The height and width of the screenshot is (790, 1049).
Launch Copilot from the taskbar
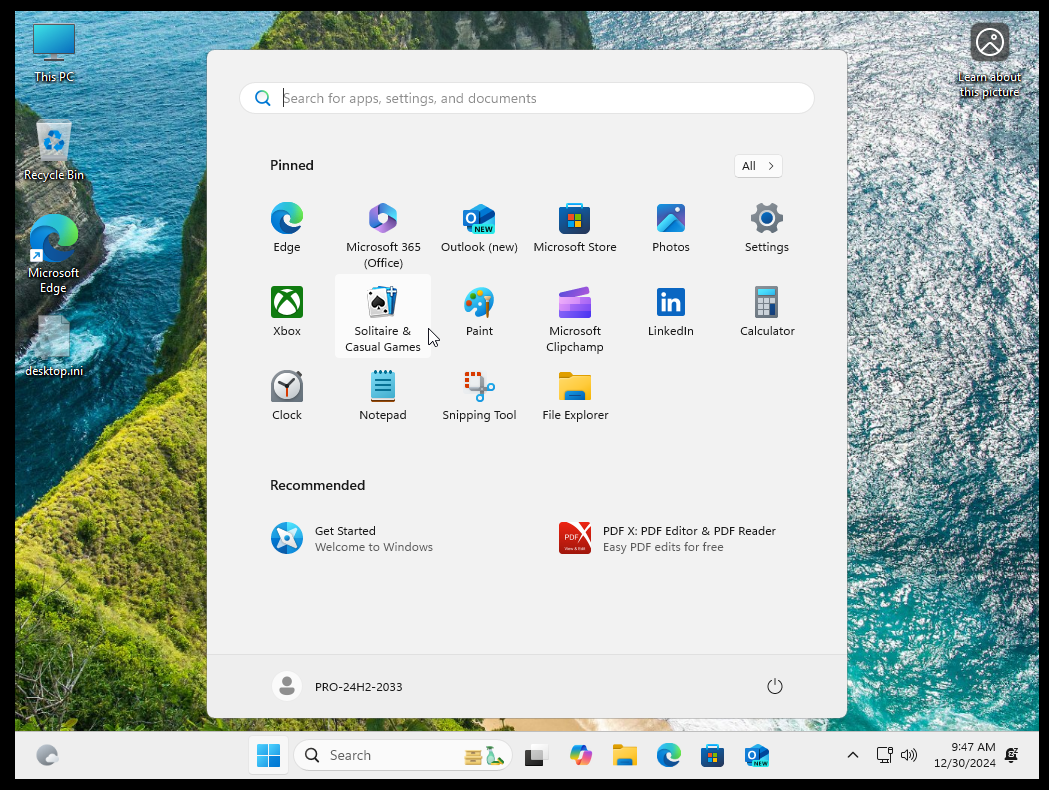pyautogui.click(x=580, y=755)
